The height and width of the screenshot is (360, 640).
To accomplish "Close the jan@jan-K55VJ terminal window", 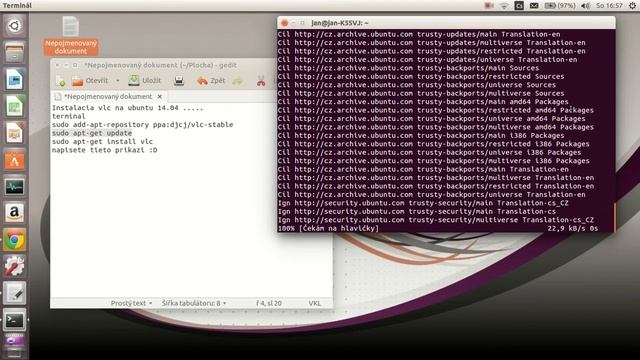I will pyautogui.click(x=284, y=23).
